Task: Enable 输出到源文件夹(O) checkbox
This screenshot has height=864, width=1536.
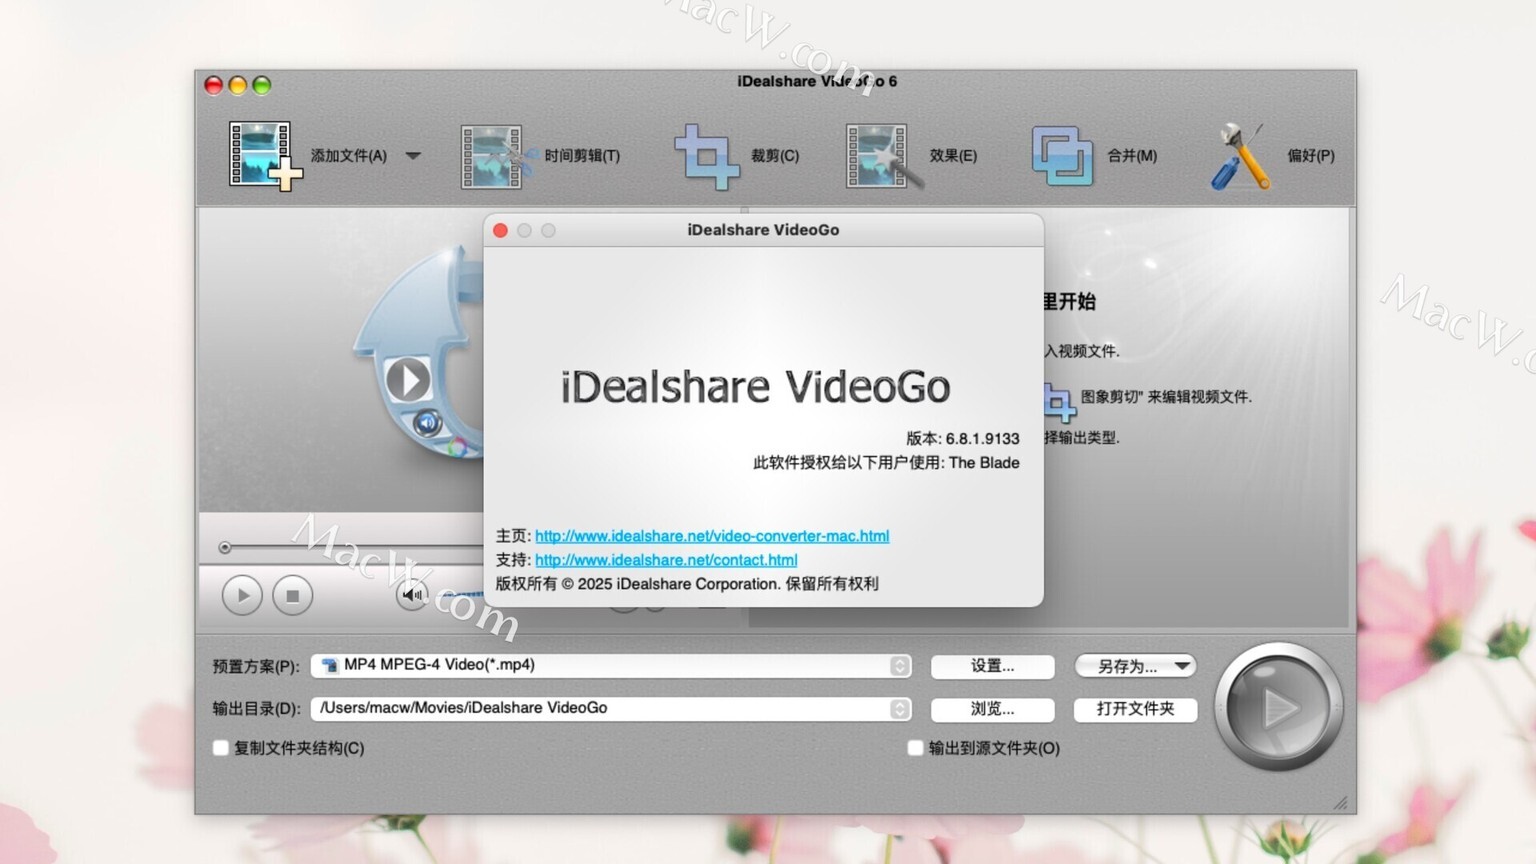Action: tap(915, 748)
